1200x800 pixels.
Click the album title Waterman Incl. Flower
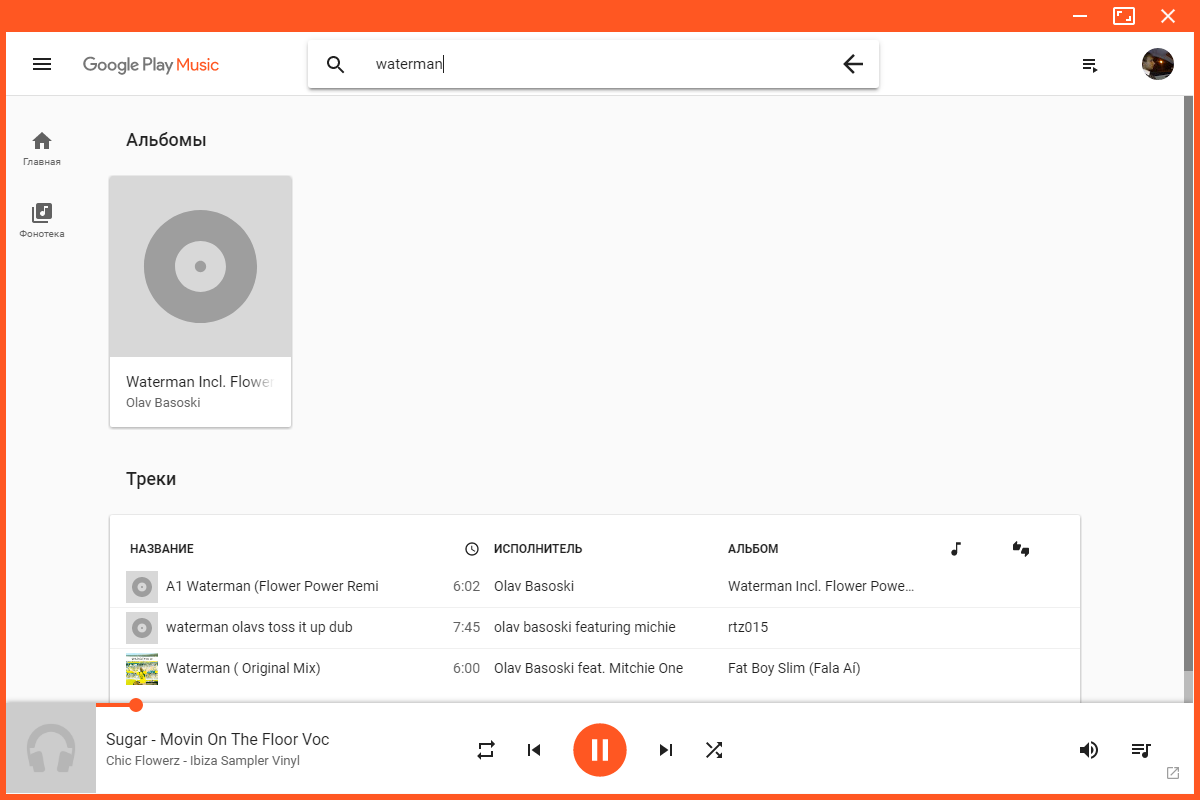pos(199,382)
